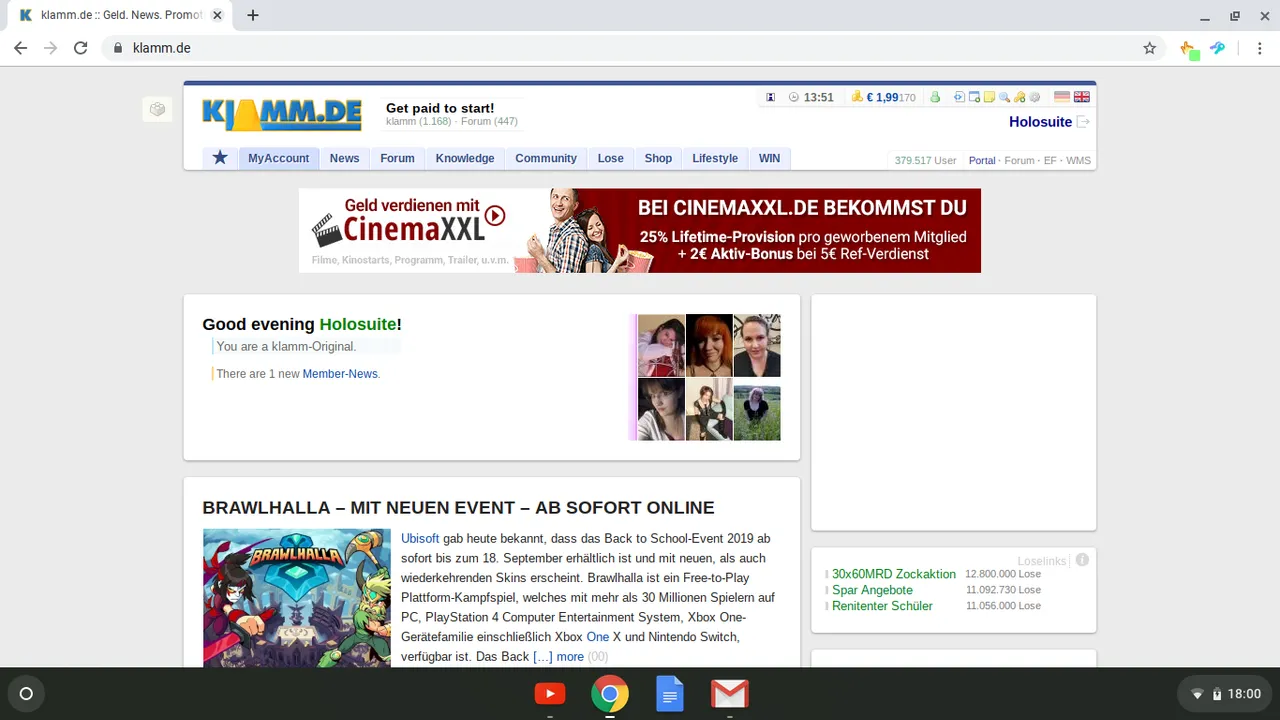The image size is (1280, 720).
Task: Click the Ubisoft link in the article
Action: click(x=420, y=538)
